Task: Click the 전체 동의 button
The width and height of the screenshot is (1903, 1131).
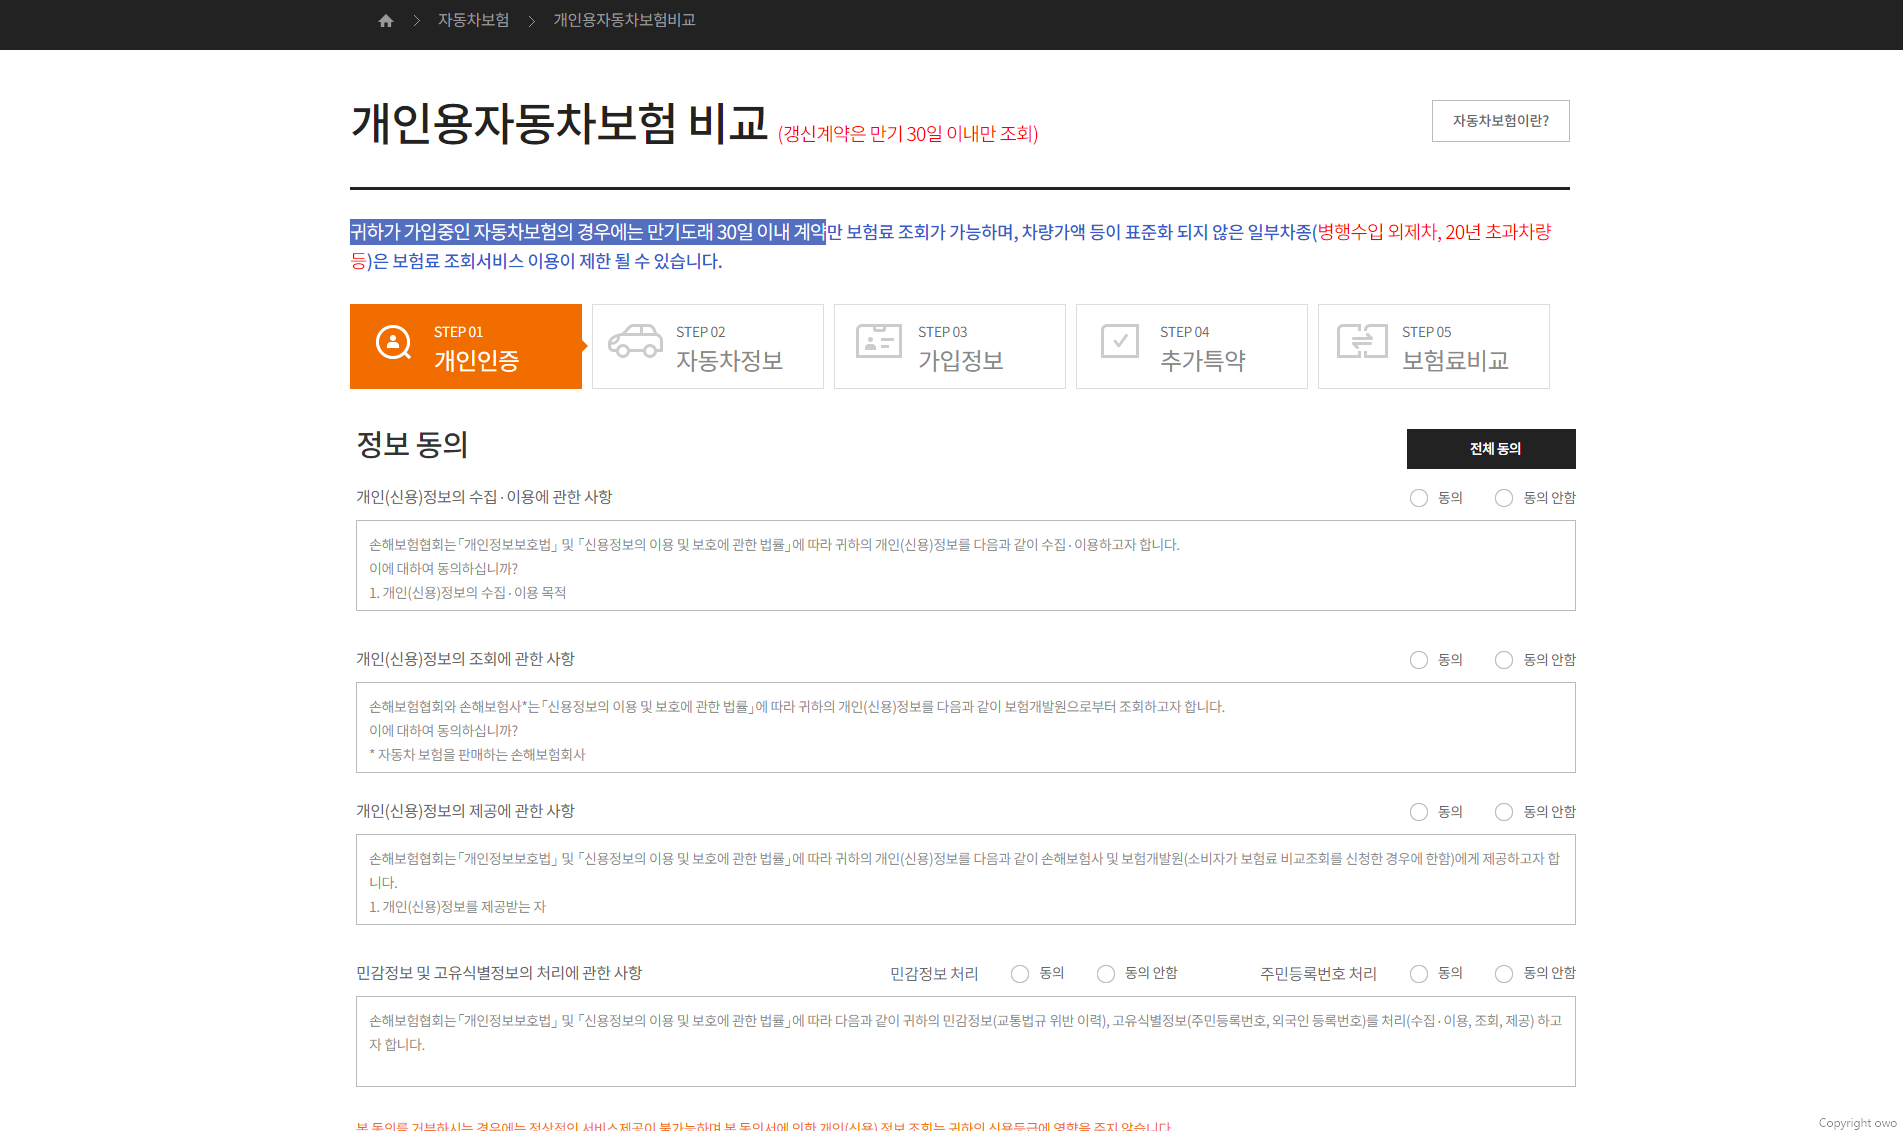Action: 1491,449
